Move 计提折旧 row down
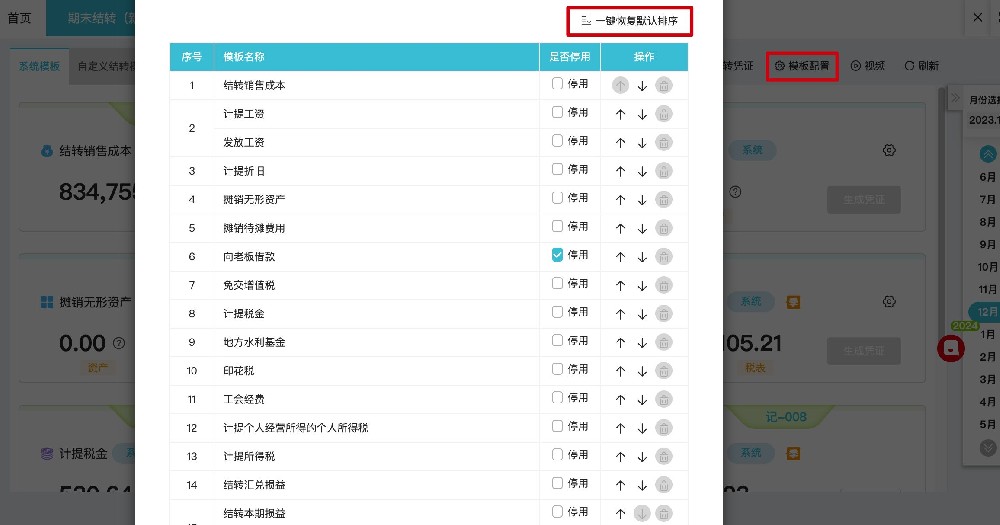Viewport: 1000px width, 525px height. (x=642, y=171)
